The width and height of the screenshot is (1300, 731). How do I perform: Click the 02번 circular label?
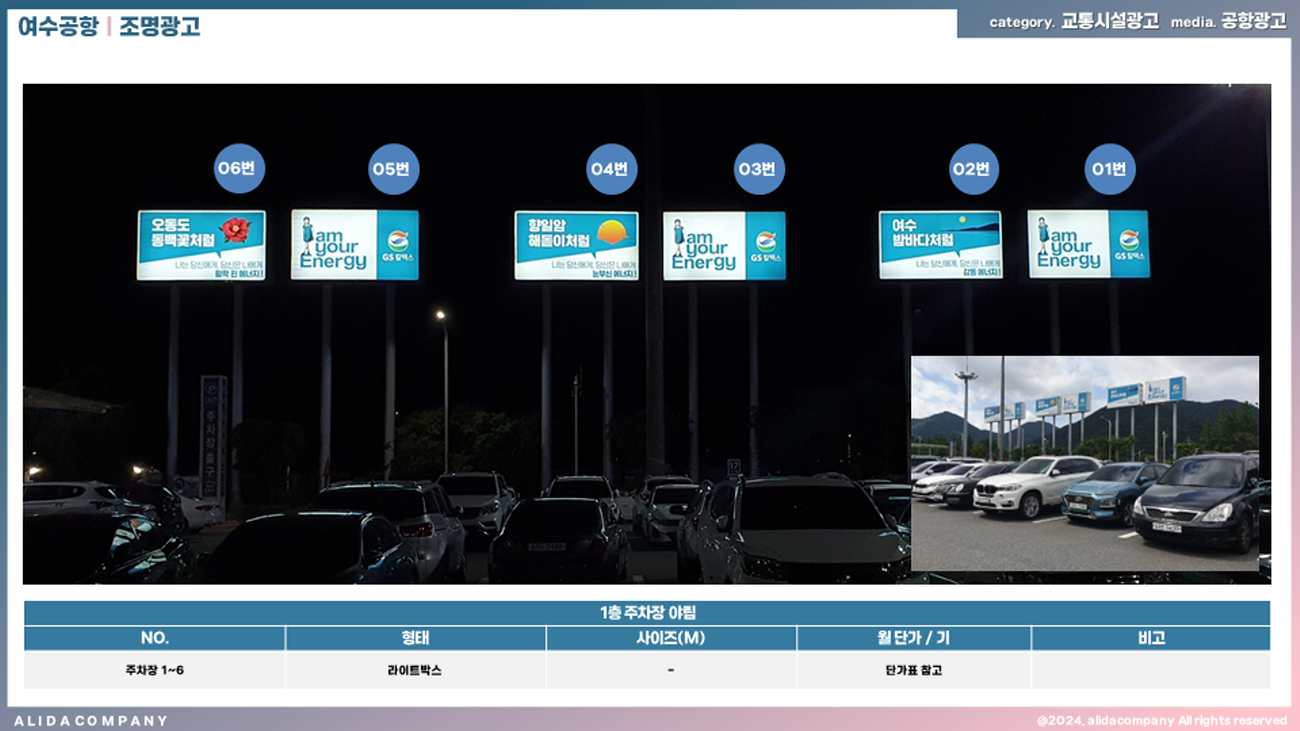(x=974, y=169)
